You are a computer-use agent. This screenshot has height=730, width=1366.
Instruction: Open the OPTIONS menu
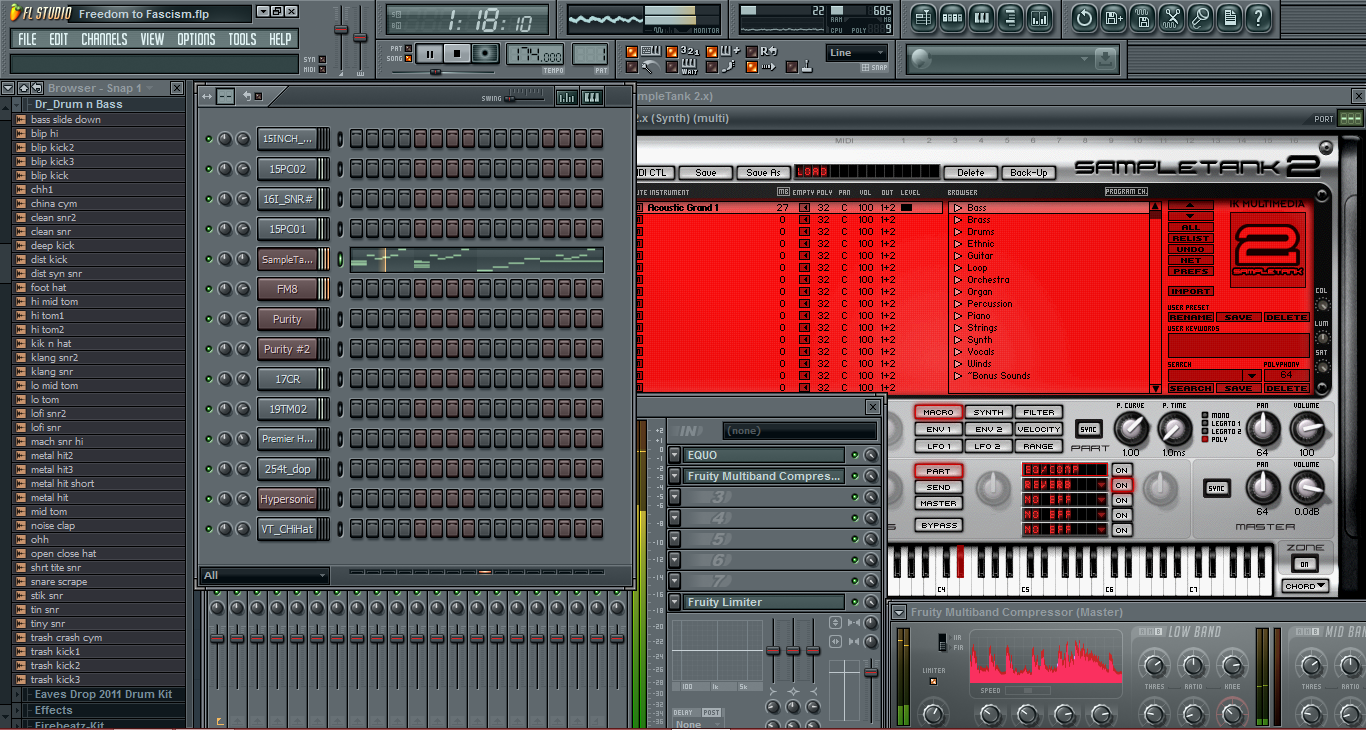tap(196, 39)
